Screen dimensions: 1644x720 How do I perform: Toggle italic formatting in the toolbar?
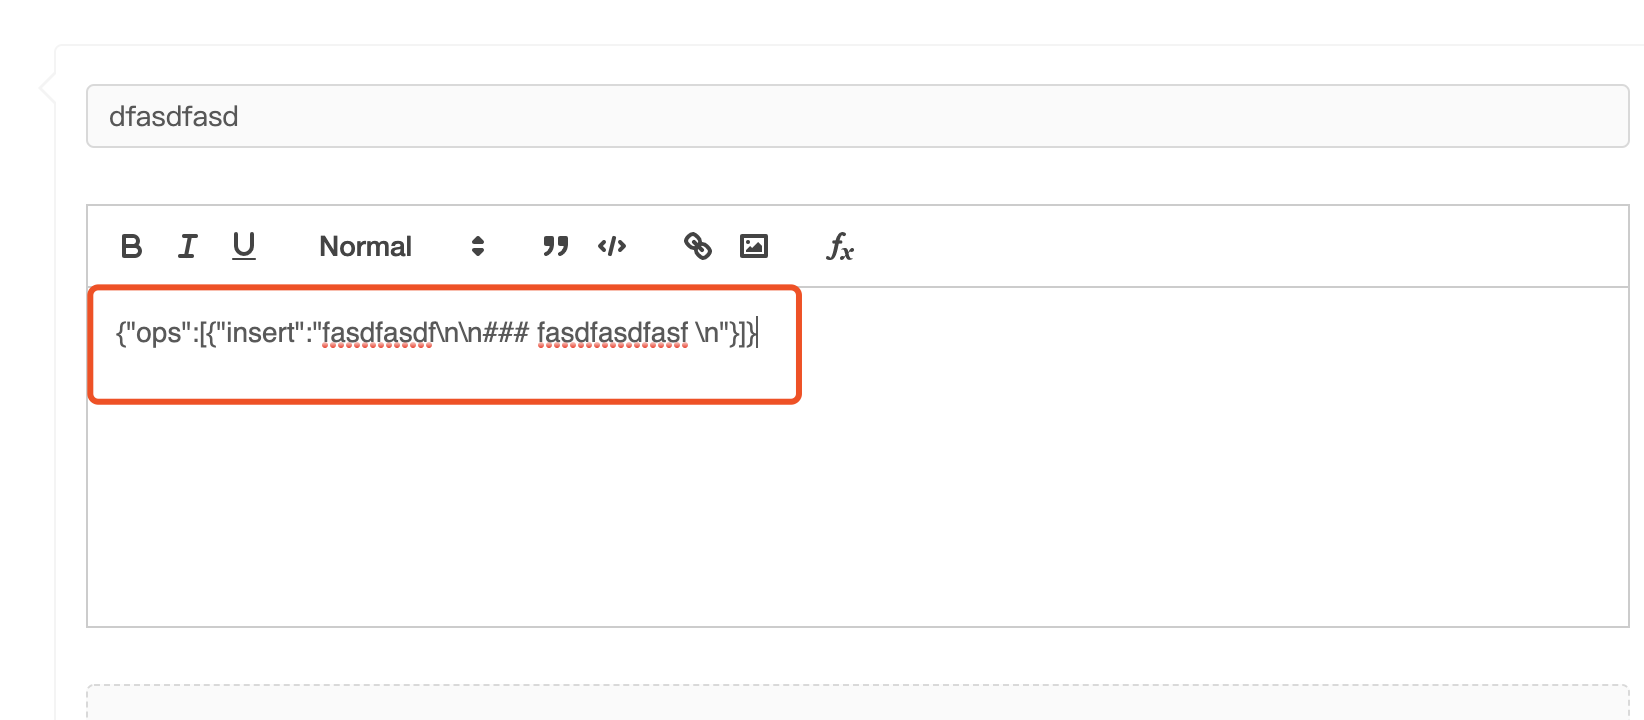pyautogui.click(x=187, y=246)
